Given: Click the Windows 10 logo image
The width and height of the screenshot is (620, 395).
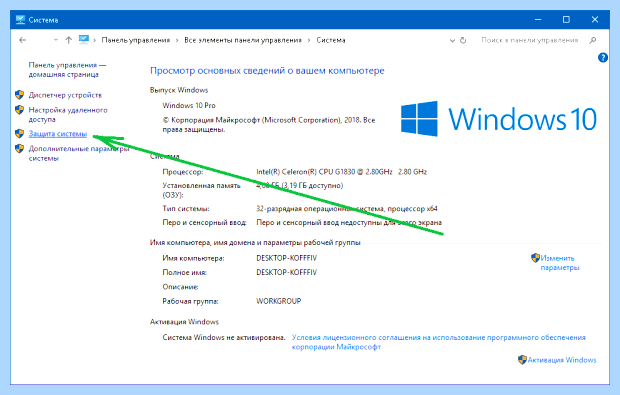Looking at the screenshot, I should [499, 119].
